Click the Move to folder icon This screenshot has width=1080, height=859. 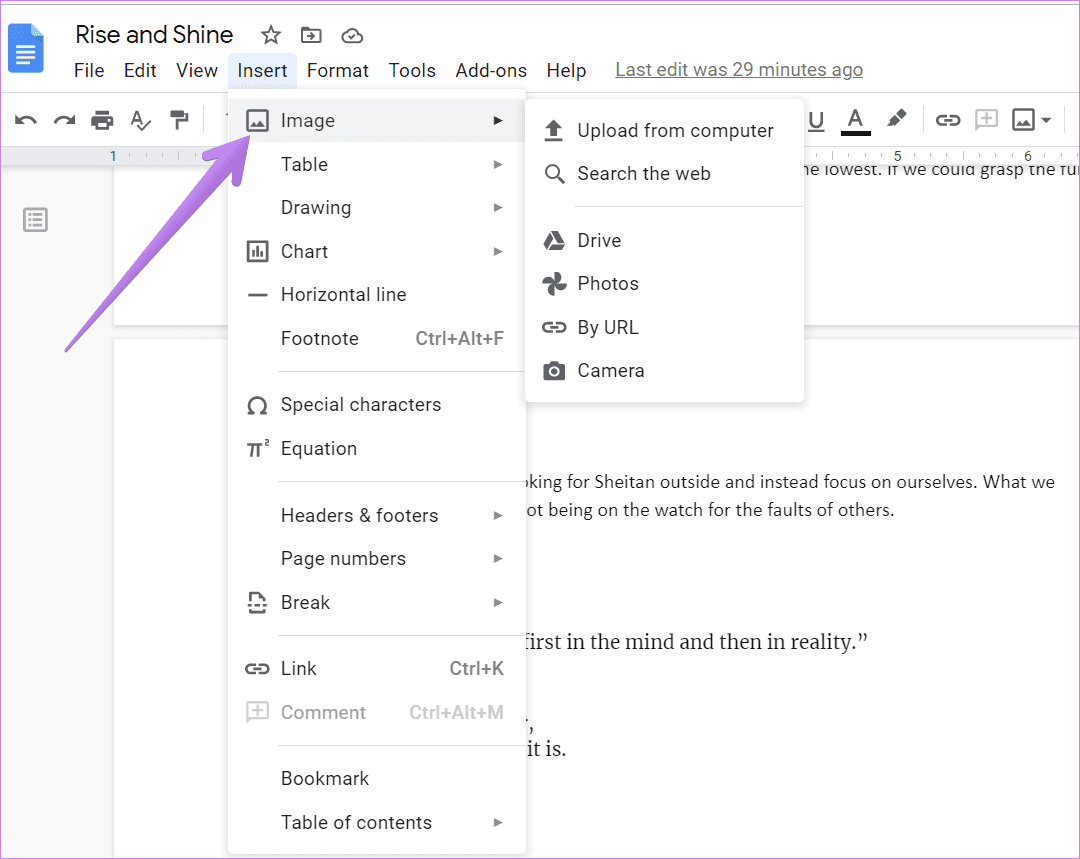click(x=311, y=34)
